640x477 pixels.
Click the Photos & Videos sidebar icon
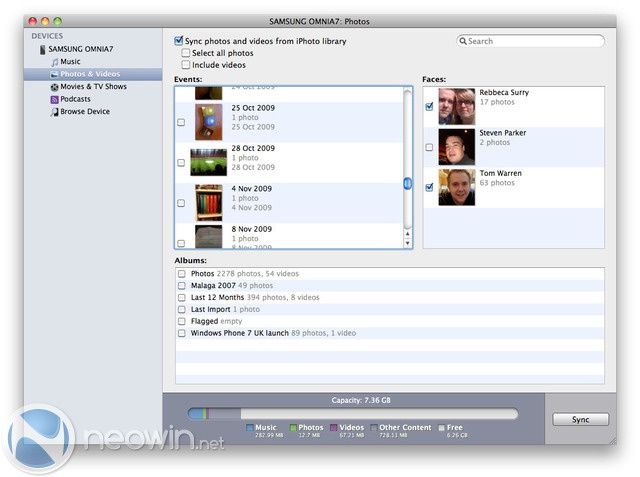54,74
